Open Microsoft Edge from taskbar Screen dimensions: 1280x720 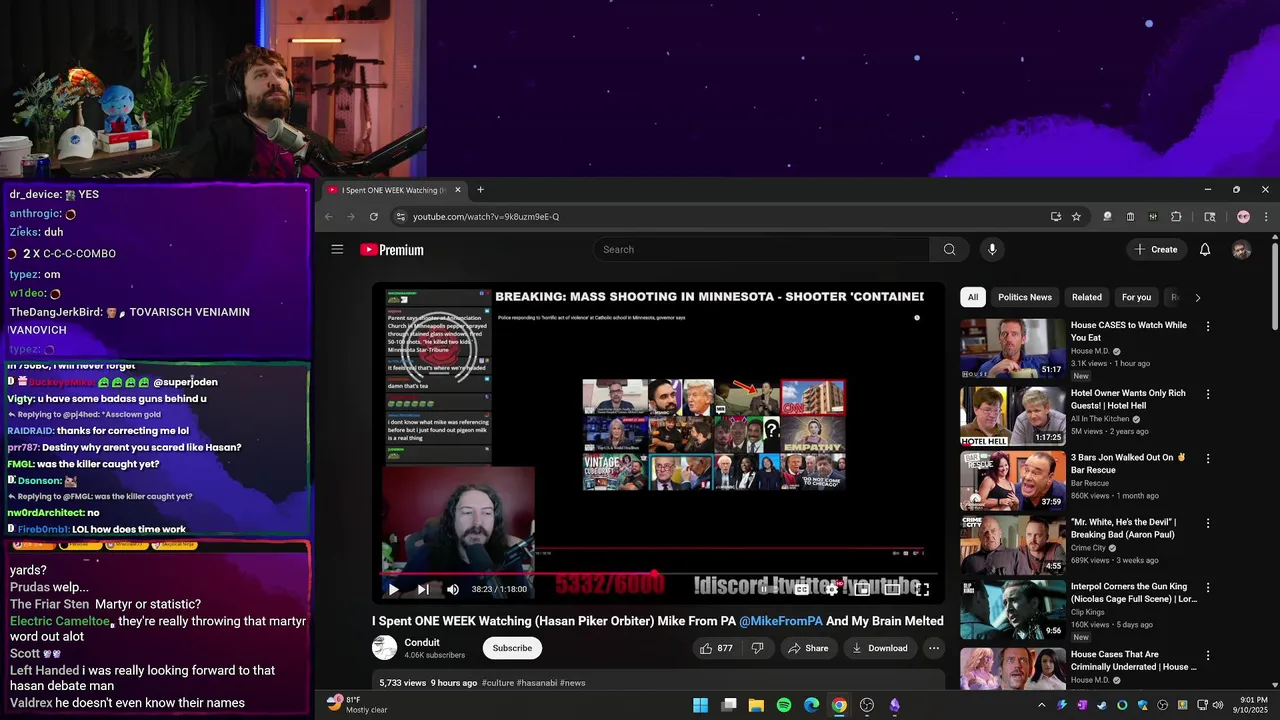[811, 705]
